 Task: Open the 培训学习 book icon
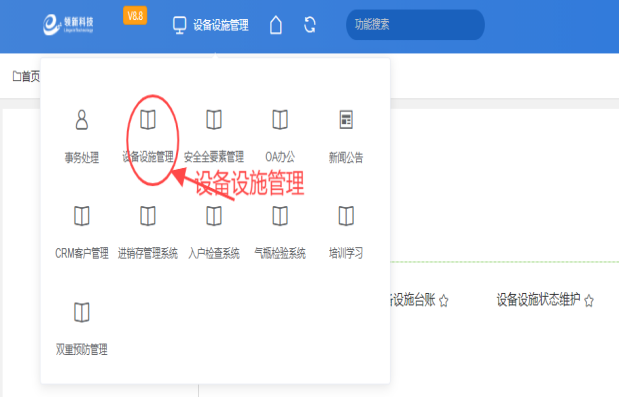(x=346, y=216)
